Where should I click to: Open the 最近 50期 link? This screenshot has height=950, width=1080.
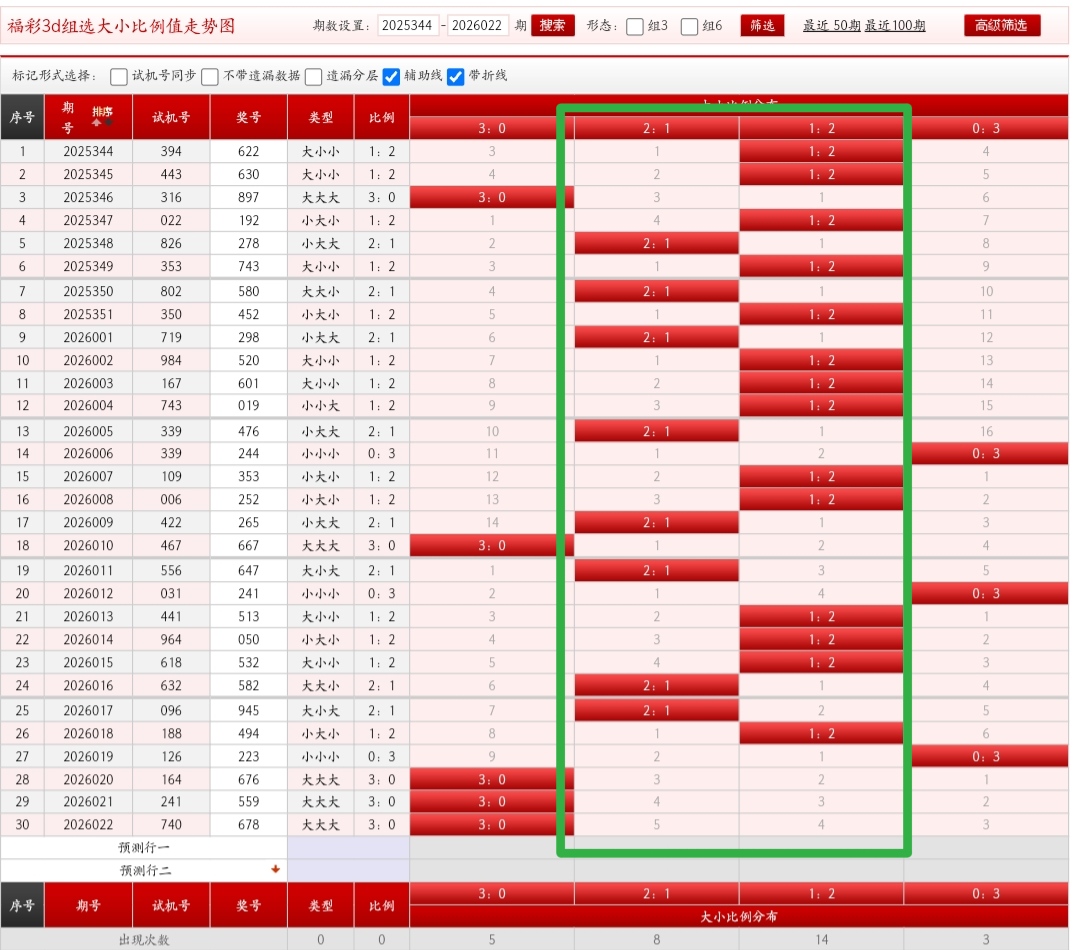point(831,26)
